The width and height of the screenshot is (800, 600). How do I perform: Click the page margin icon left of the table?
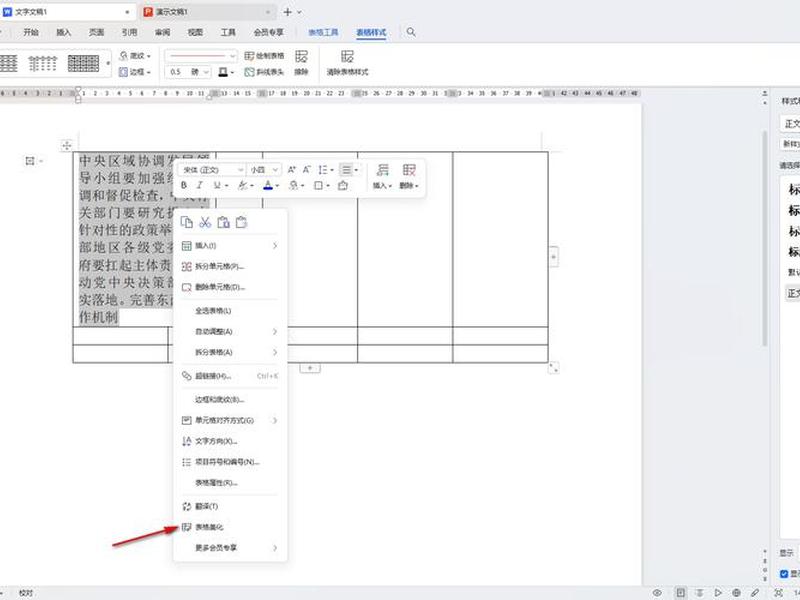[30, 161]
